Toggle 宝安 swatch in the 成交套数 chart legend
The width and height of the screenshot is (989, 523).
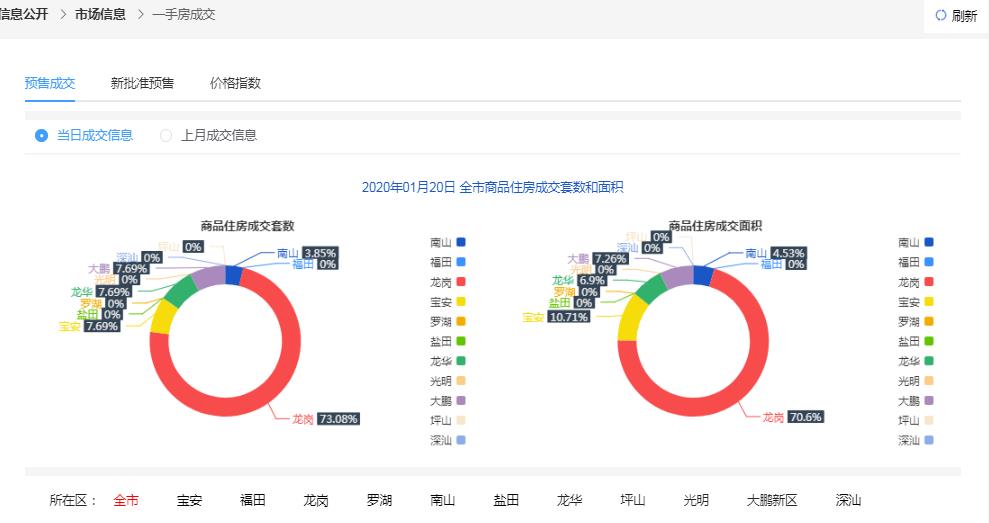pyautogui.click(x=461, y=302)
